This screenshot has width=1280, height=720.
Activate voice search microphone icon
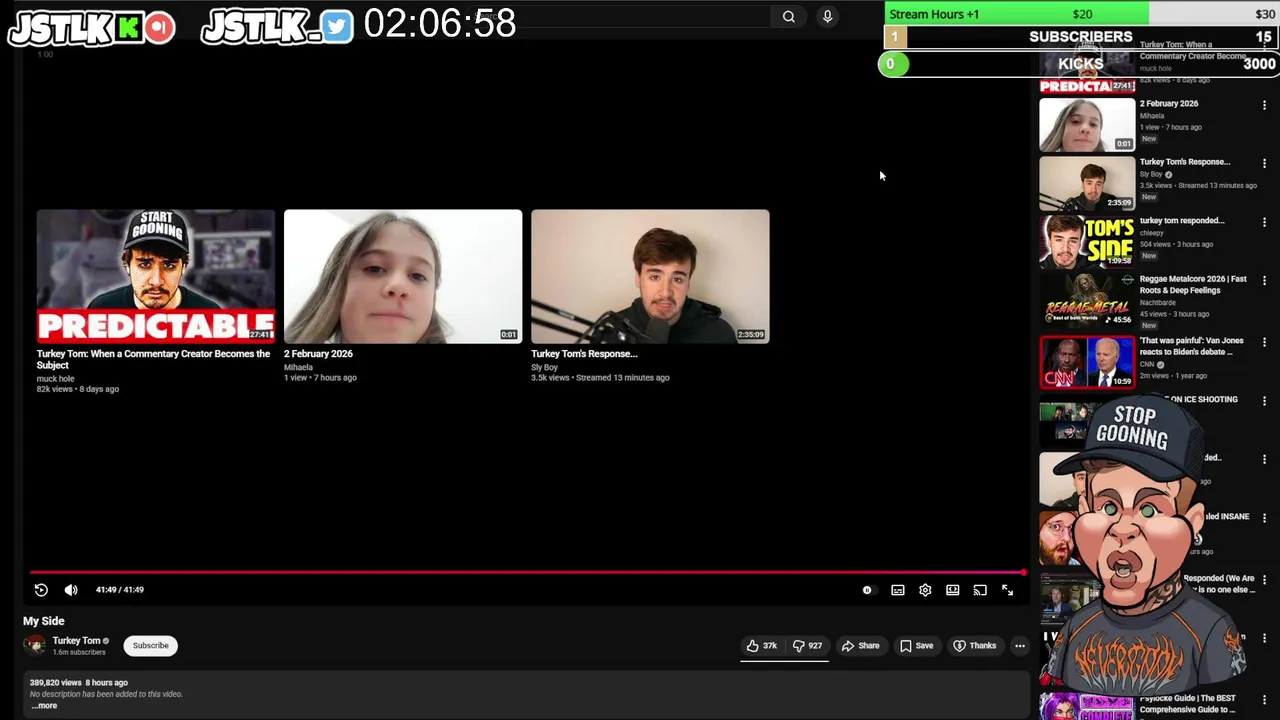(x=827, y=16)
